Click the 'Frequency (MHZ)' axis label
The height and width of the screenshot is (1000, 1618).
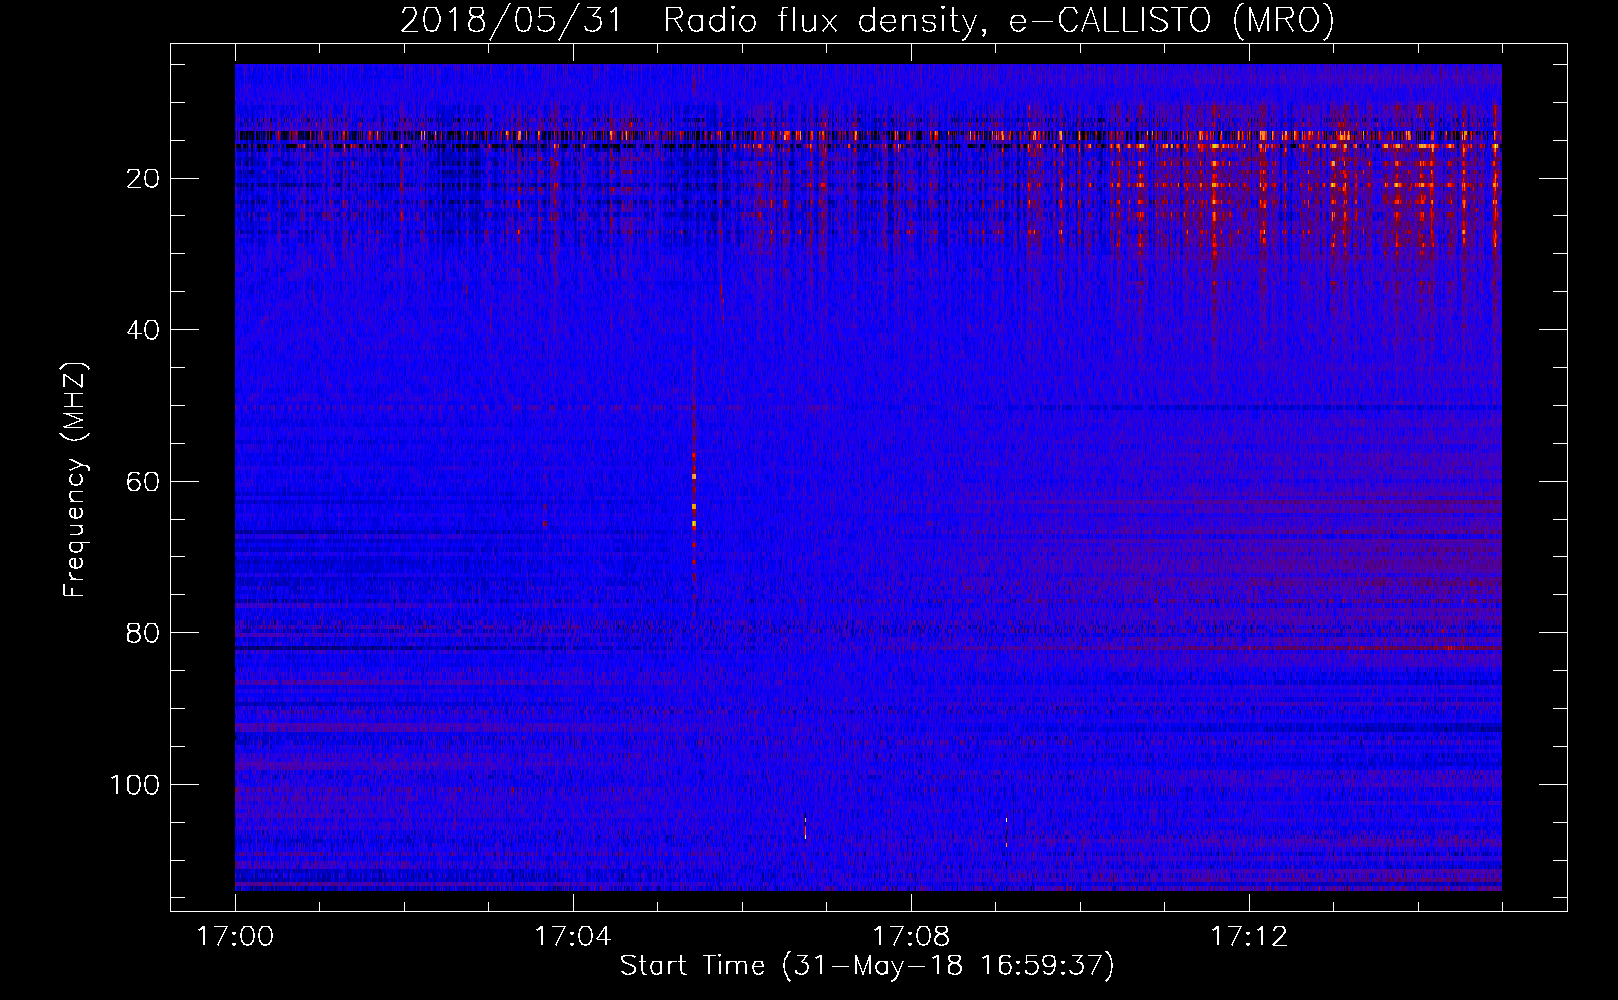75,480
